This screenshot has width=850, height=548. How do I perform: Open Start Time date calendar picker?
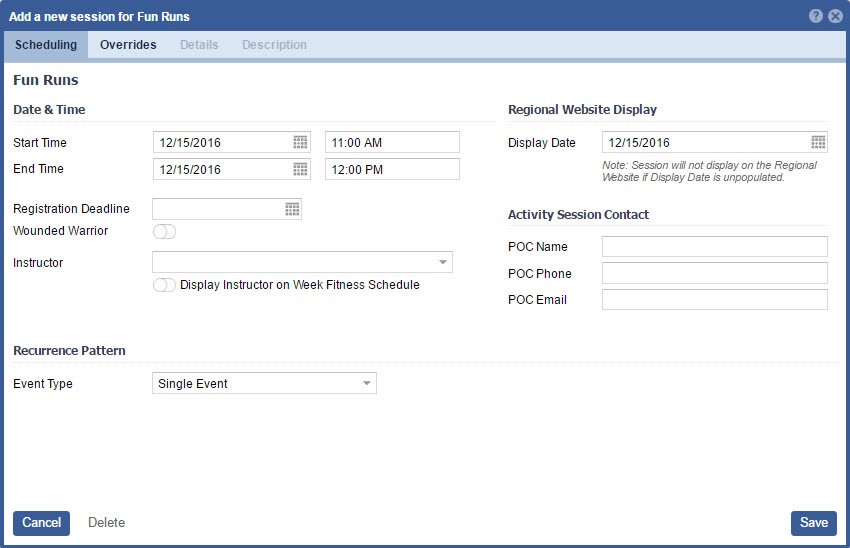click(x=300, y=142)
